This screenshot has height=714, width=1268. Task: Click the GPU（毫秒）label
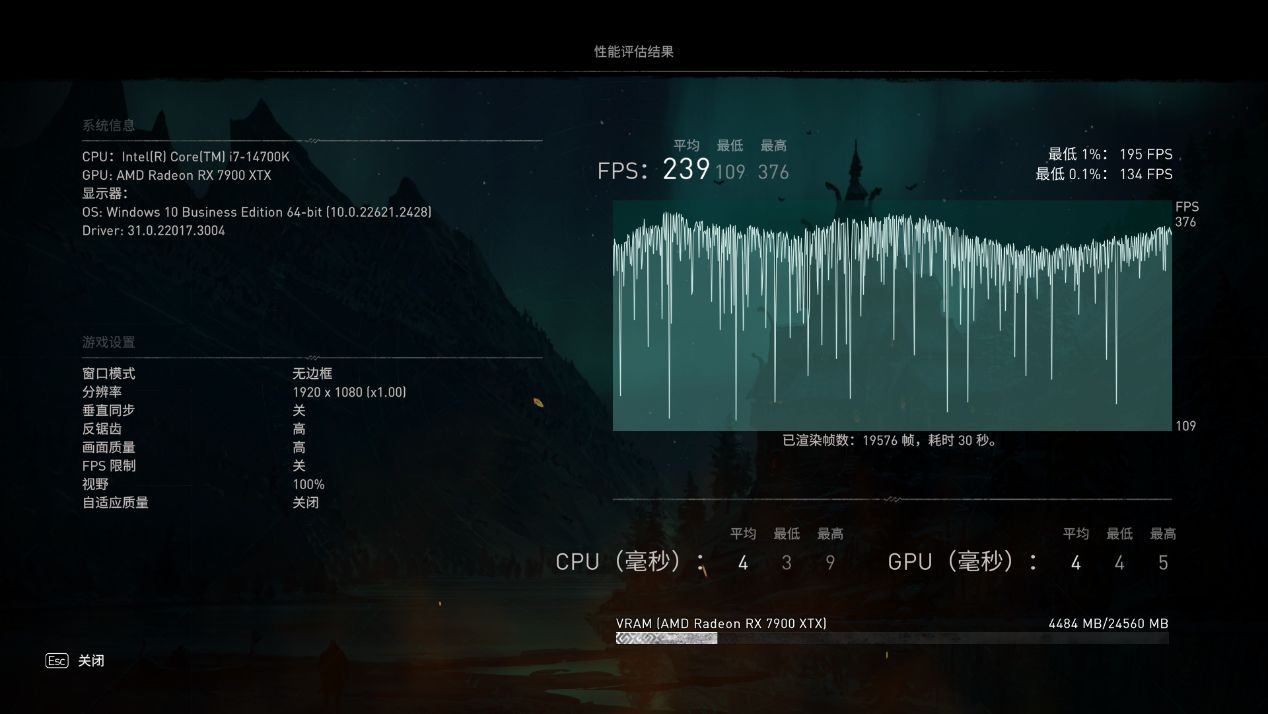click(x=963, y=562)
